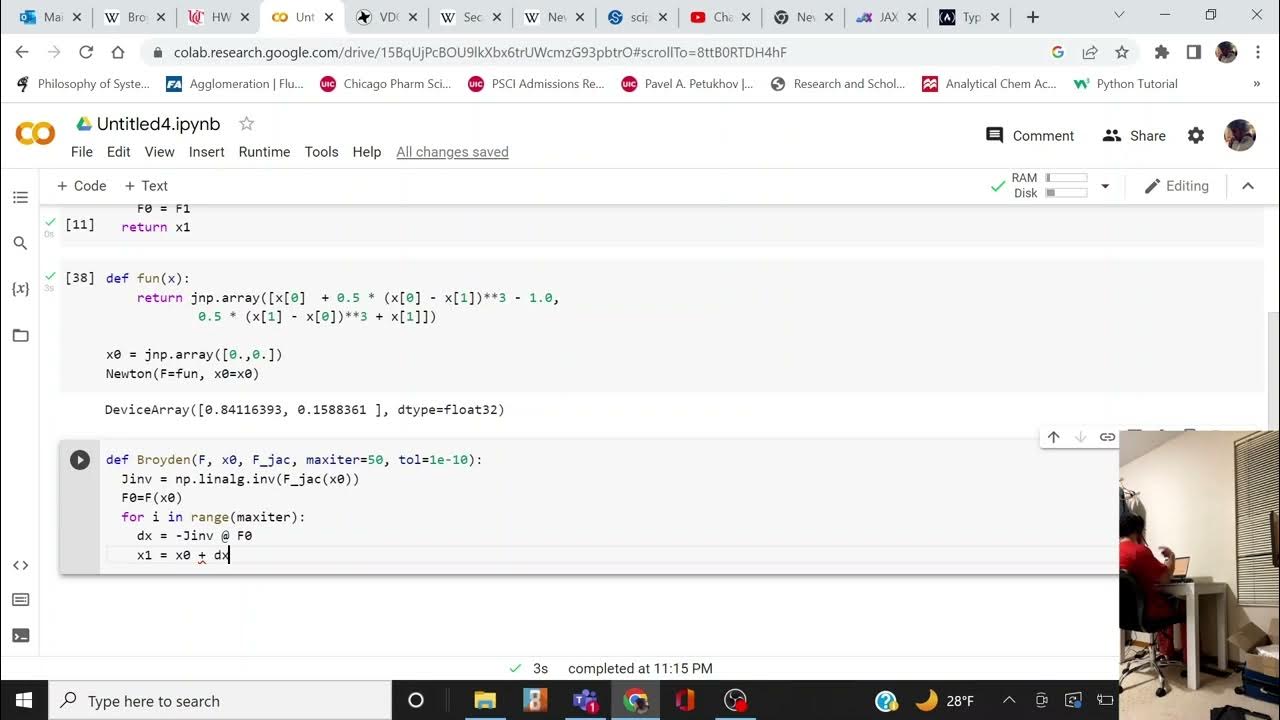This screenshot has width=1280, height=720.
Task: Open the All changes saved link
Action: 452,152
